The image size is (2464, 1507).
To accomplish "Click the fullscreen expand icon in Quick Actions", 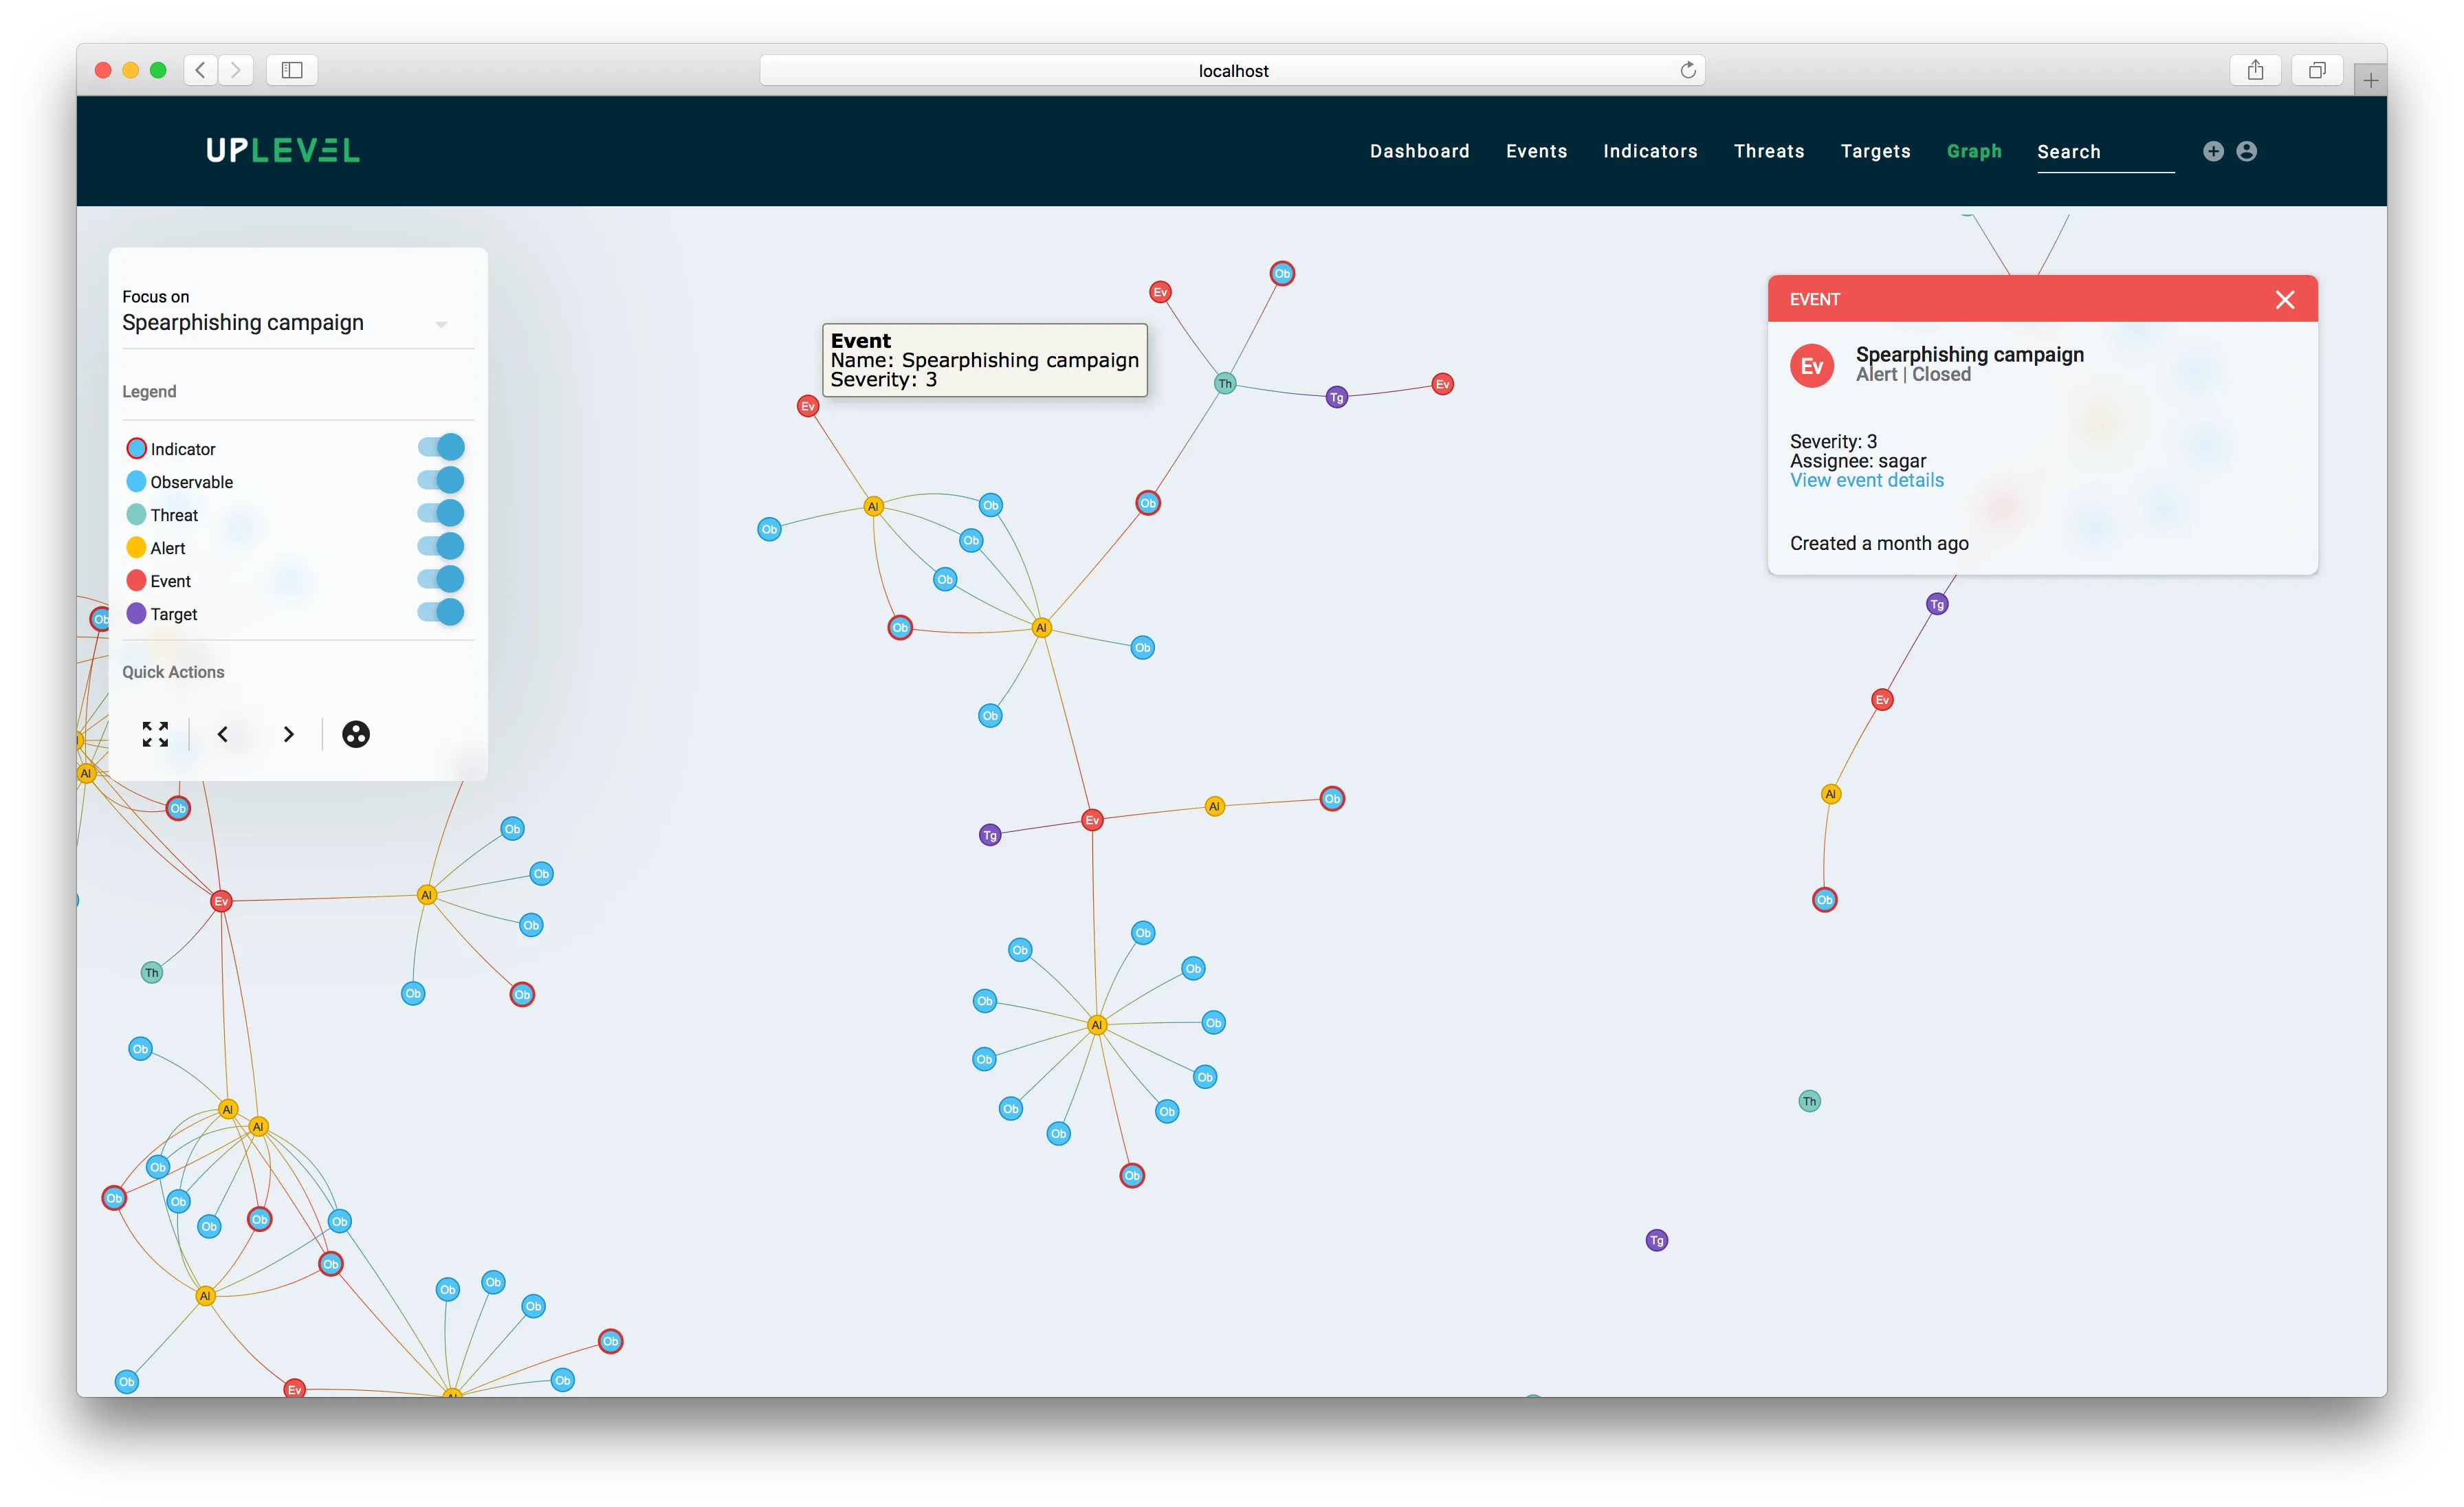I will point(155,734).
